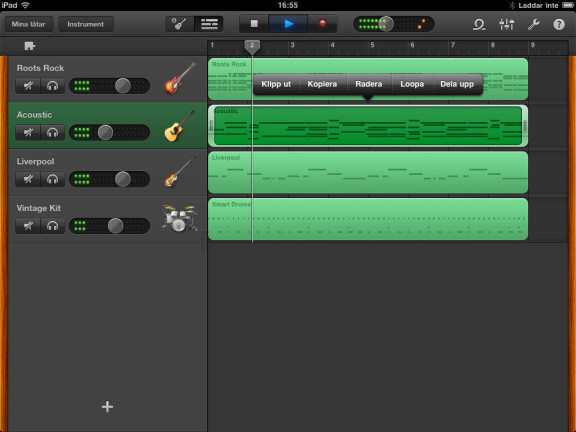Select the Liverpool region in timeline

click(x=368, y=173)
